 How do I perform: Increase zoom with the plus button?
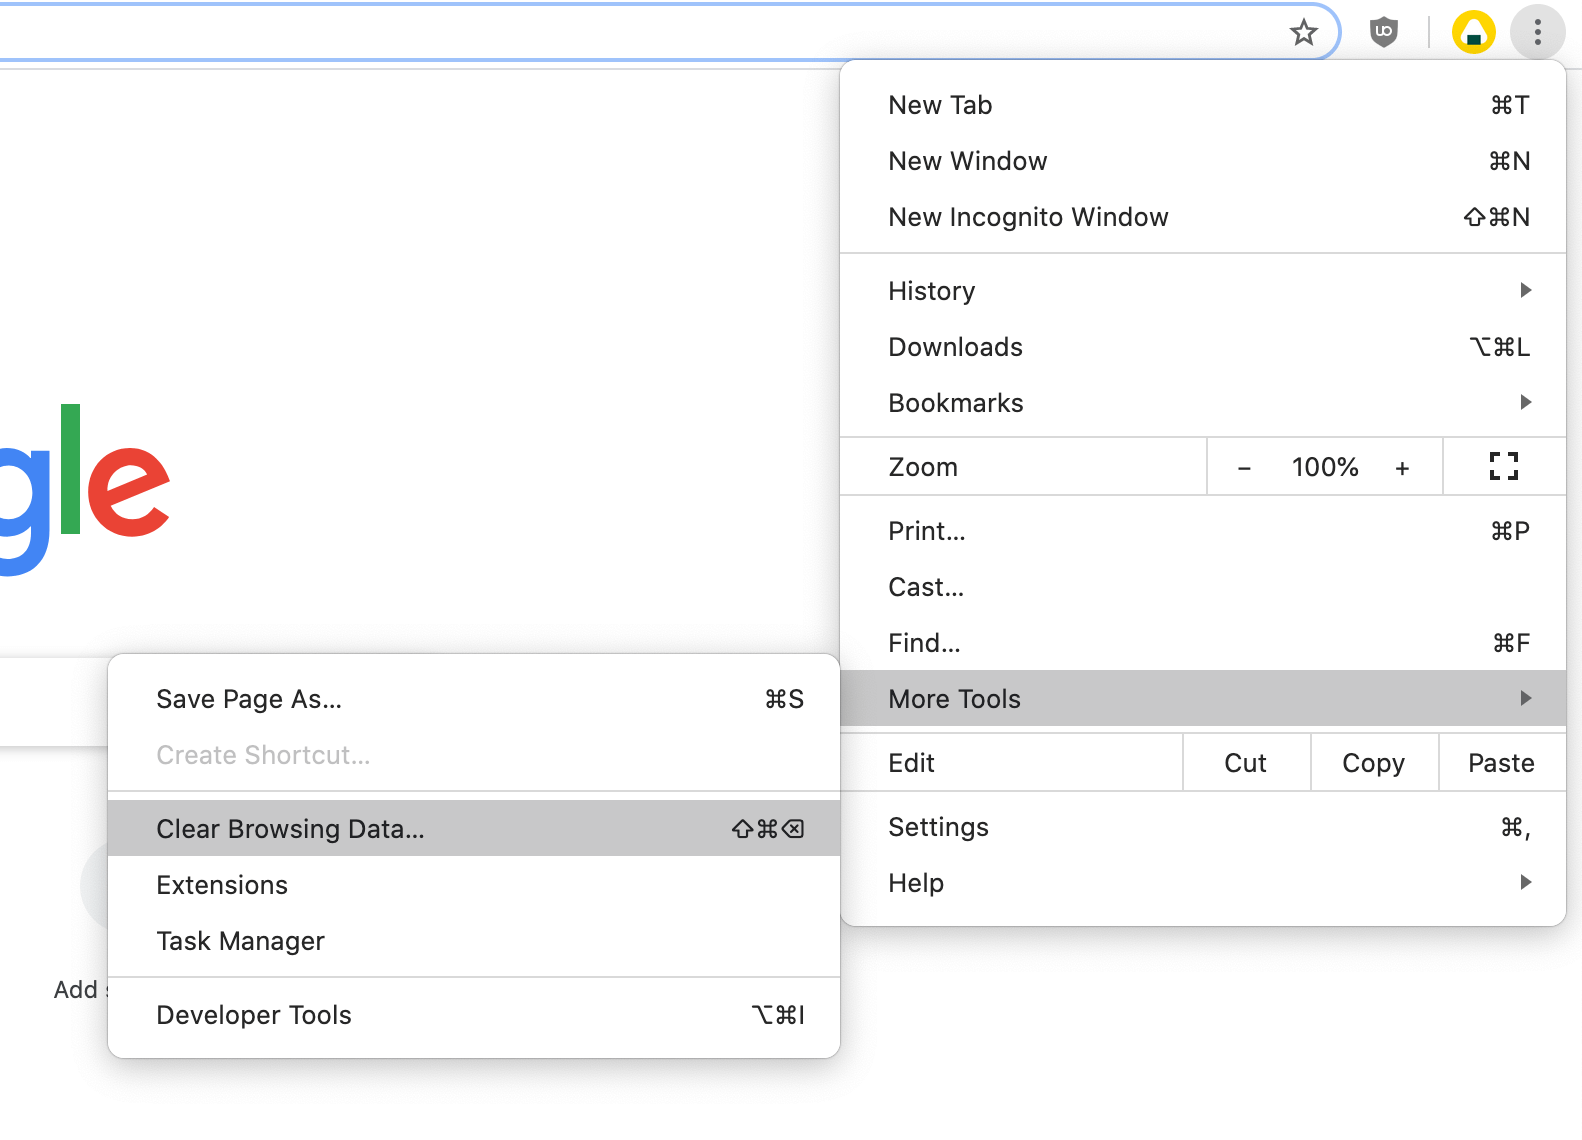tap(1402, 468)
